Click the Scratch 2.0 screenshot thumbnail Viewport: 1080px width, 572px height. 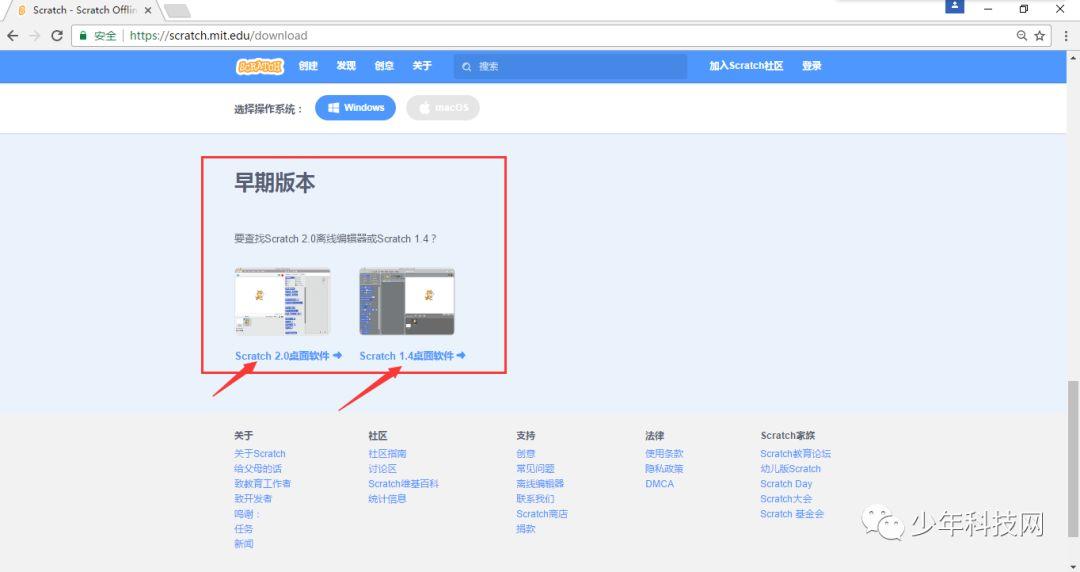(x=282, y=302)
